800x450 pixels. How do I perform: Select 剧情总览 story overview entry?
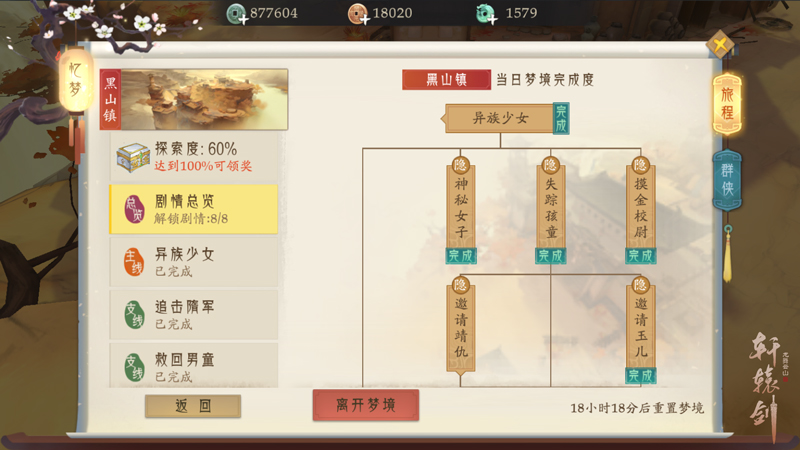pos(193,209)
